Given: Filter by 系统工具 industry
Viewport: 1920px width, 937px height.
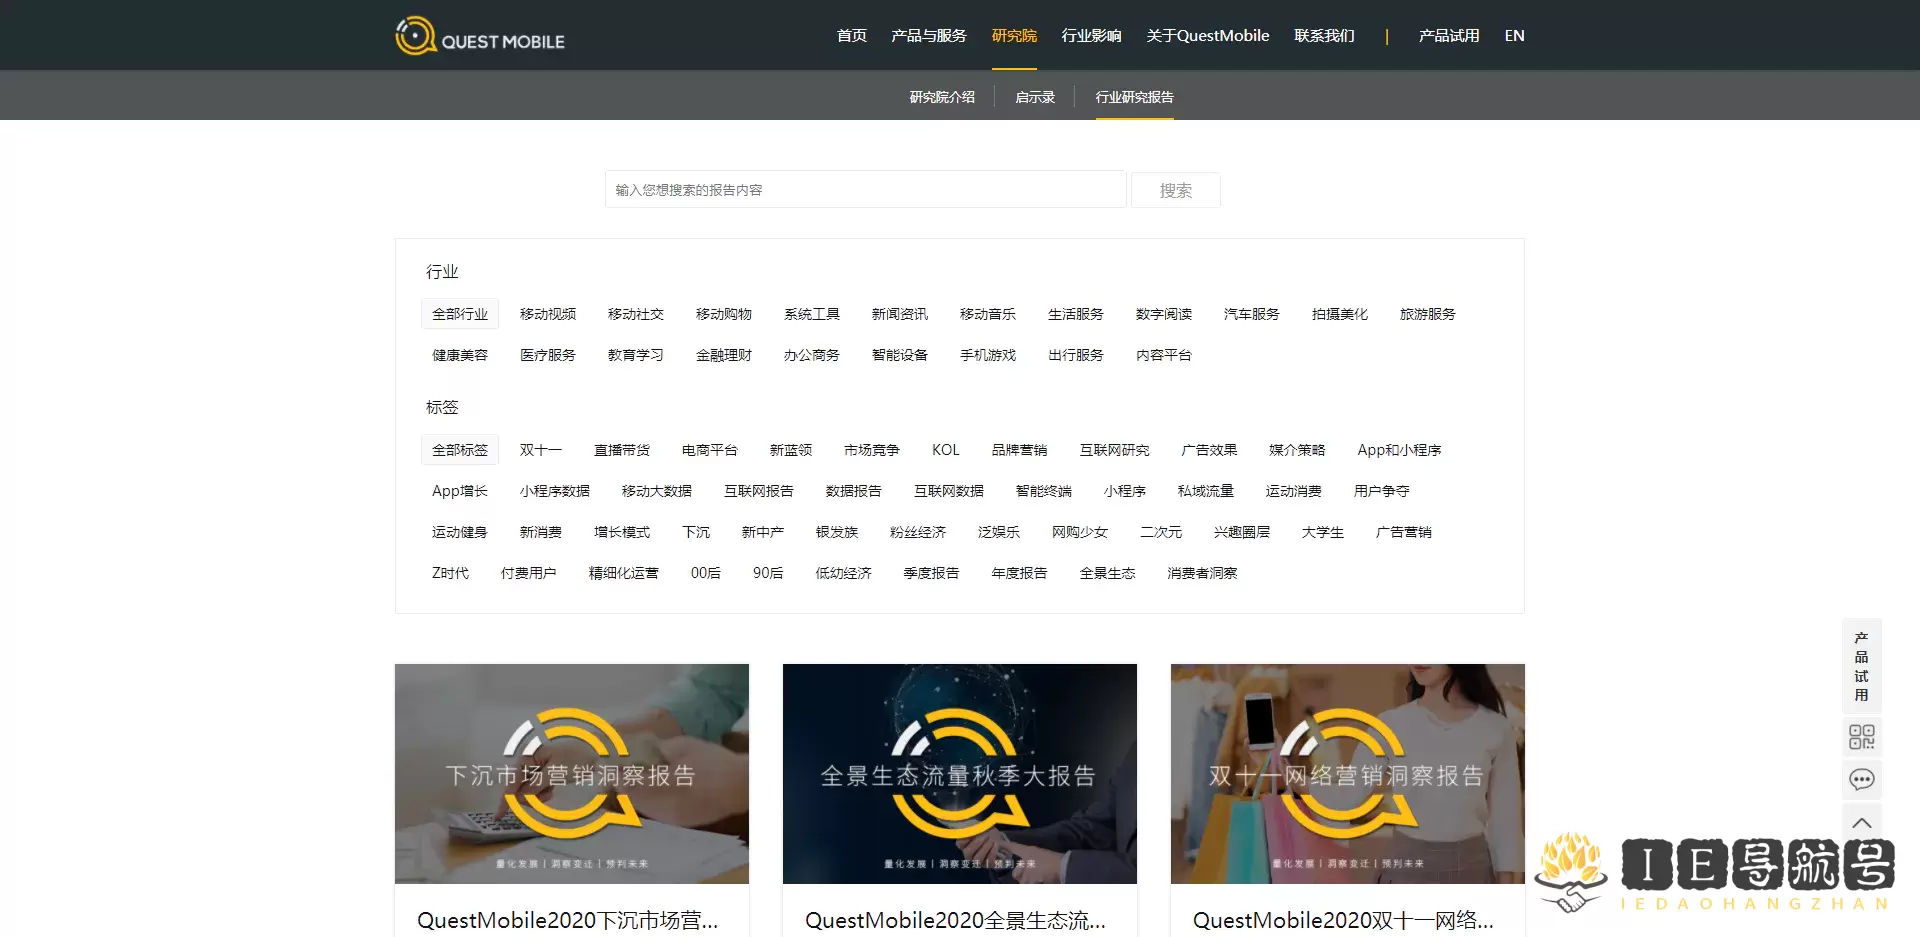Looking at the screenshot, I should coord(812,314).
